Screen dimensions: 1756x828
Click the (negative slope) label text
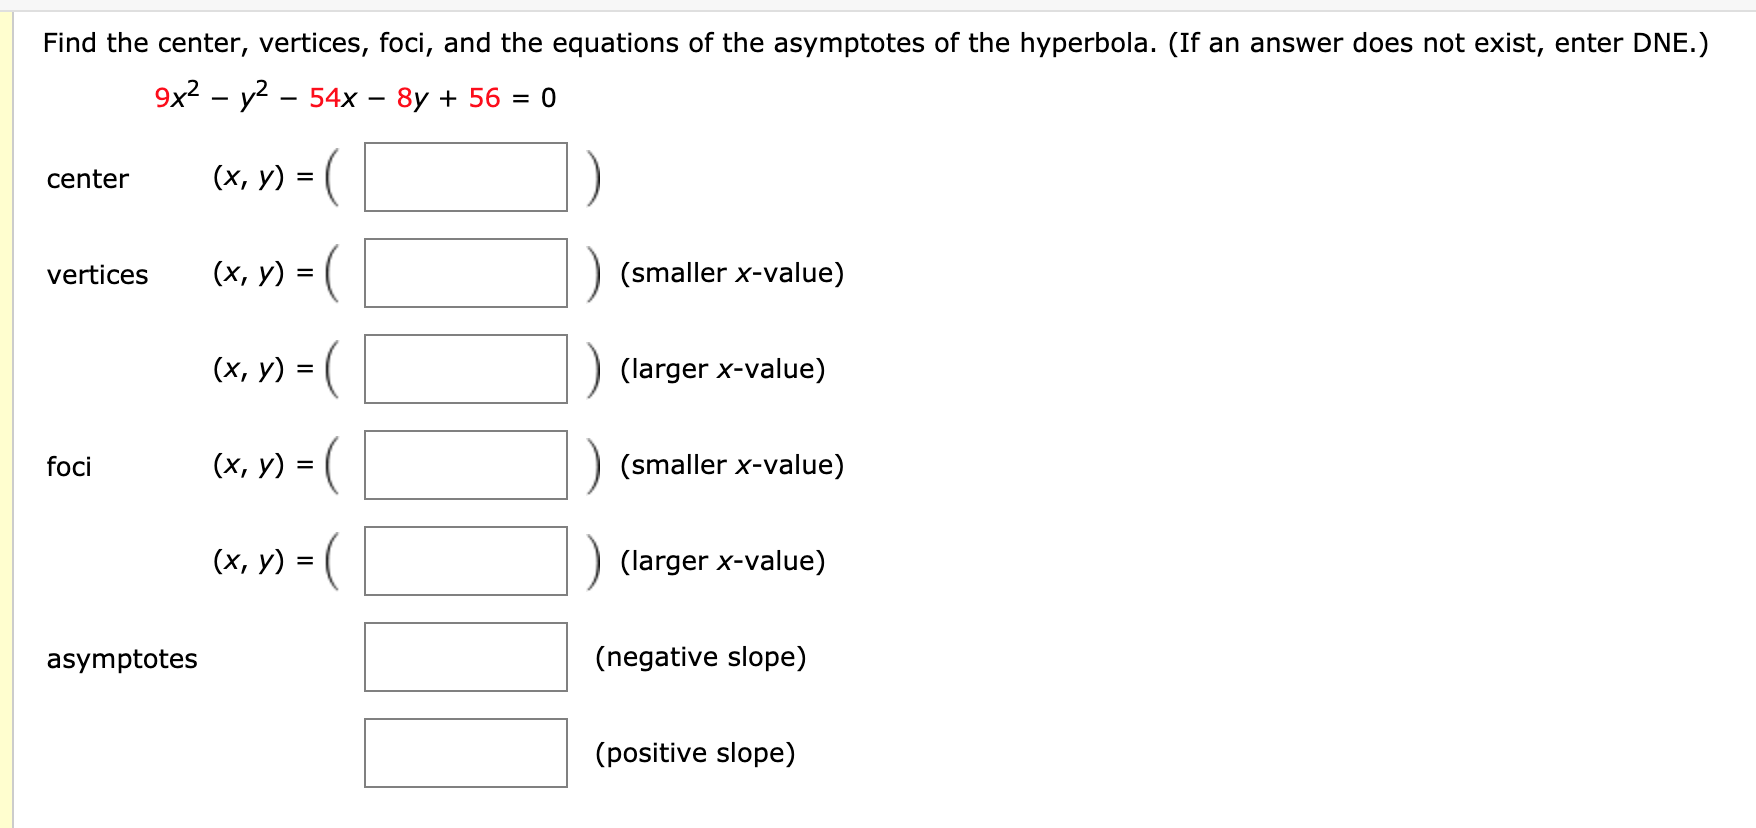[x=700, y=657]
